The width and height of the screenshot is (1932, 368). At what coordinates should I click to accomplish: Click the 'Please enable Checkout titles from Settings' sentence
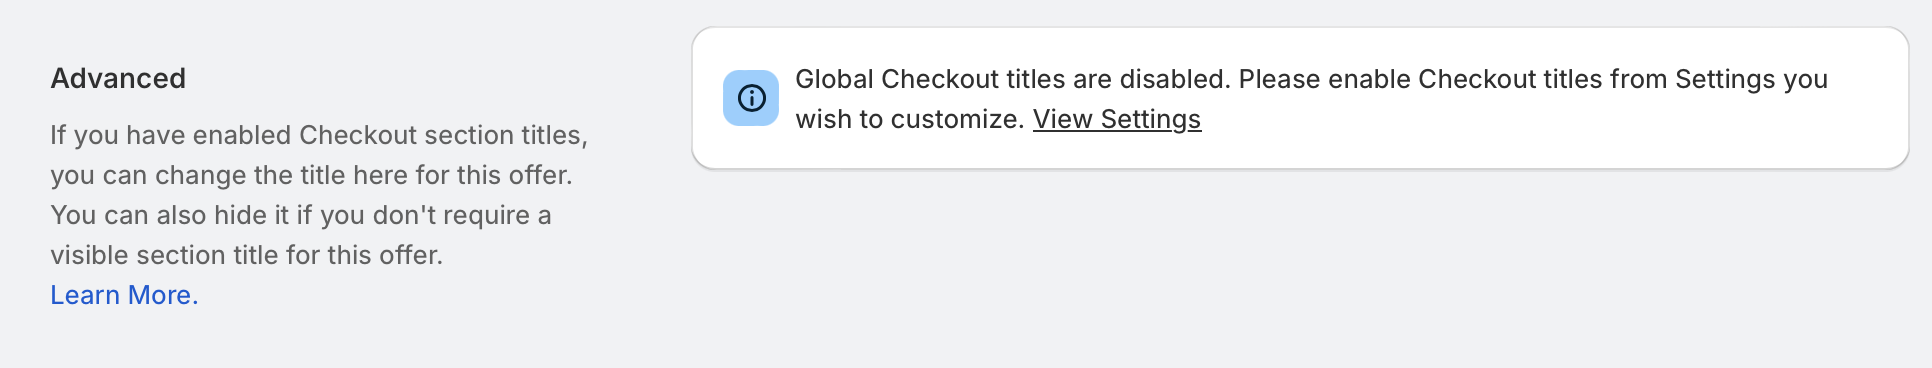click(1533, 79)
